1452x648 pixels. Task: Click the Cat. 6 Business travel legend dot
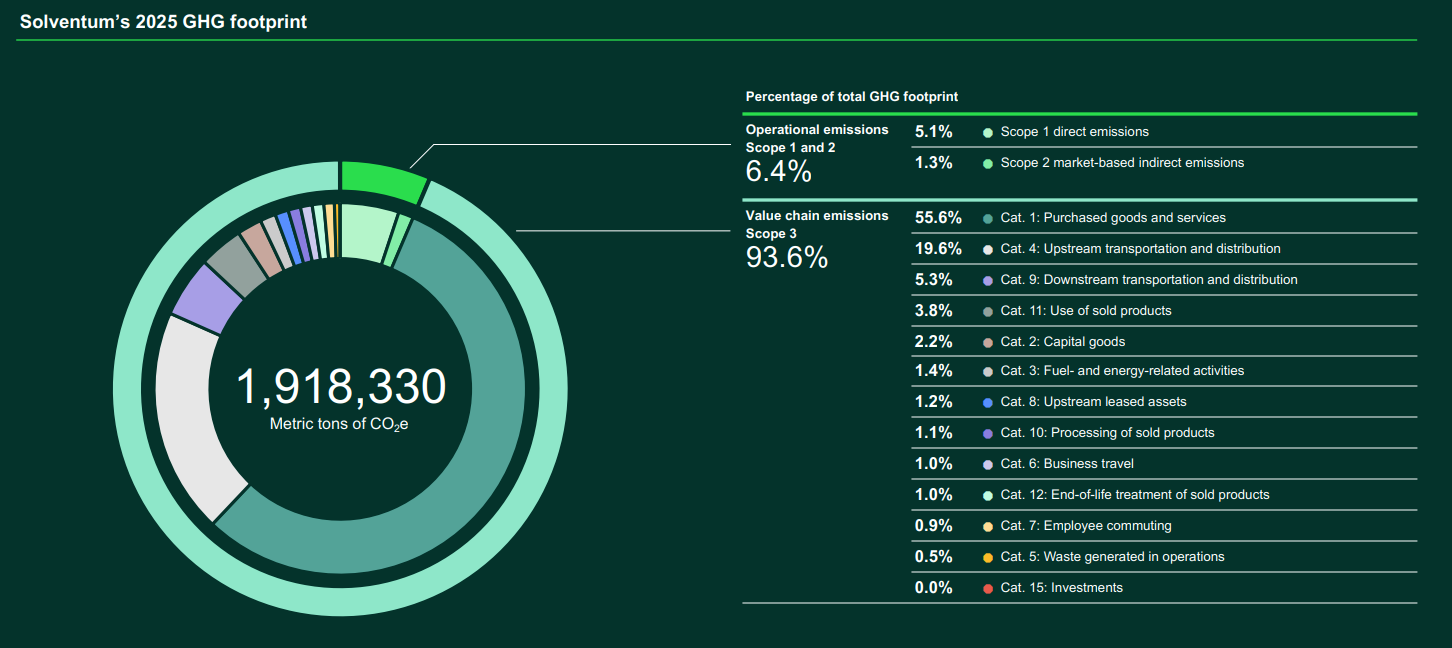pos(988,464)
